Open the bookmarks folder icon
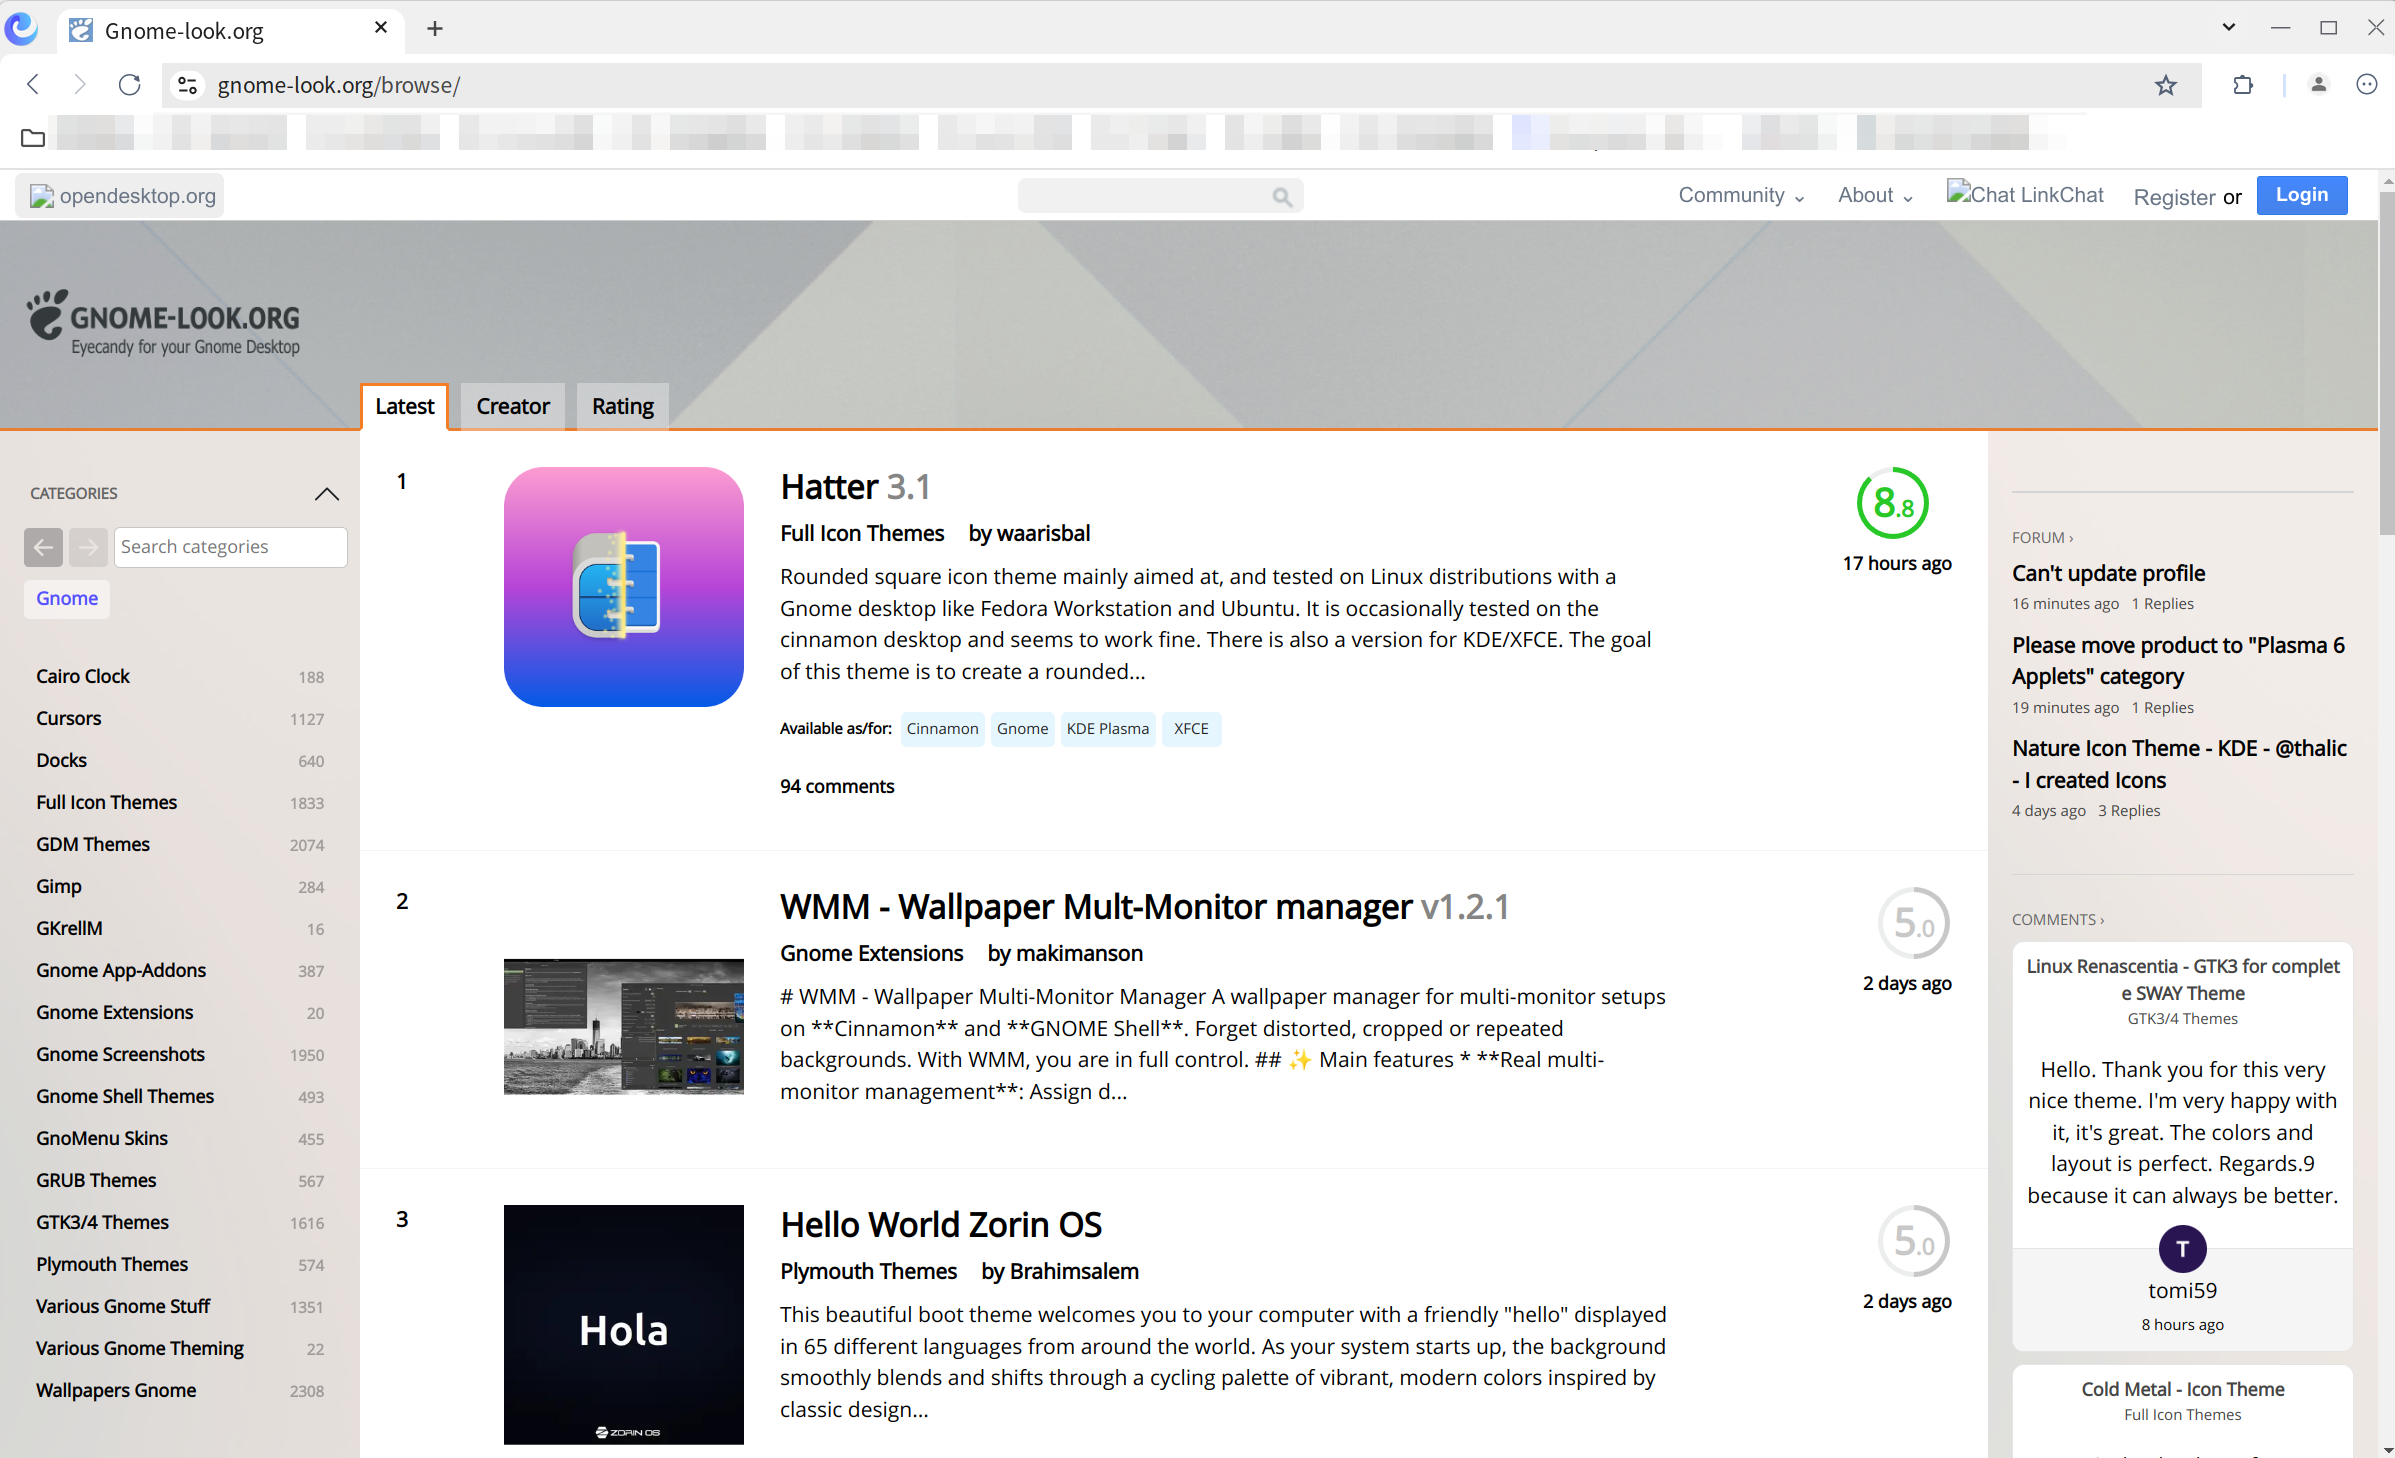2395x1458 pixels. (33, 137)
